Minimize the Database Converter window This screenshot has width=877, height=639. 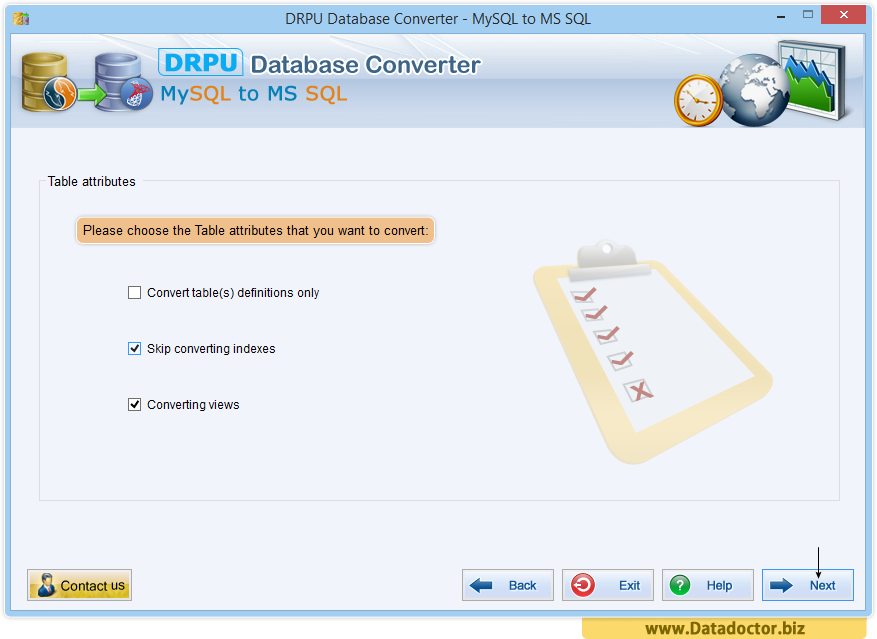pyautogui.click(x=781, y=16)
